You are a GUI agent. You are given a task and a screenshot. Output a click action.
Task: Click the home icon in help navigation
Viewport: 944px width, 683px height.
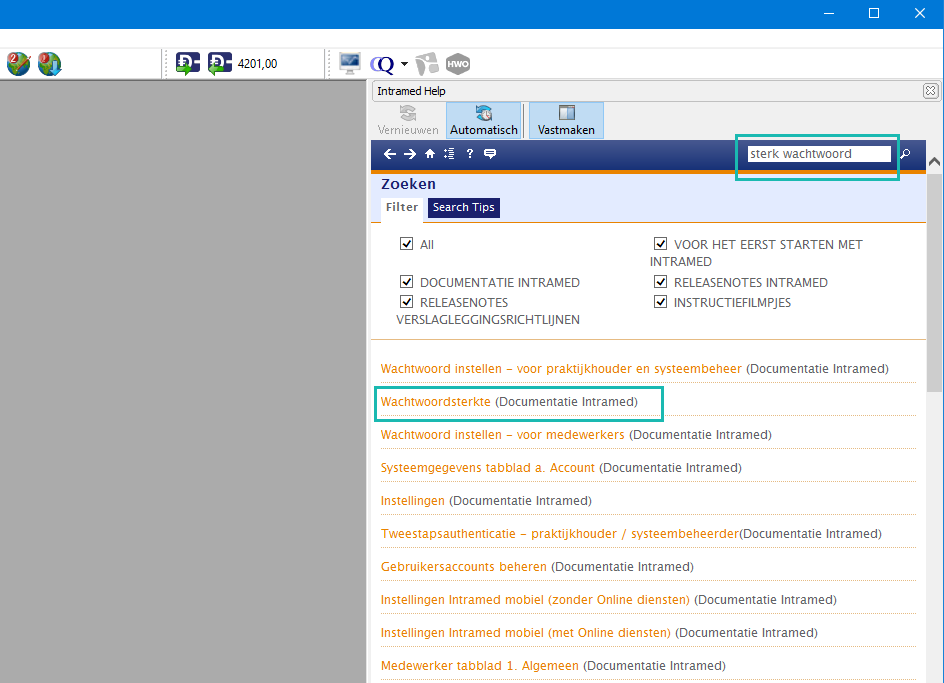click(x=430, y=154)
